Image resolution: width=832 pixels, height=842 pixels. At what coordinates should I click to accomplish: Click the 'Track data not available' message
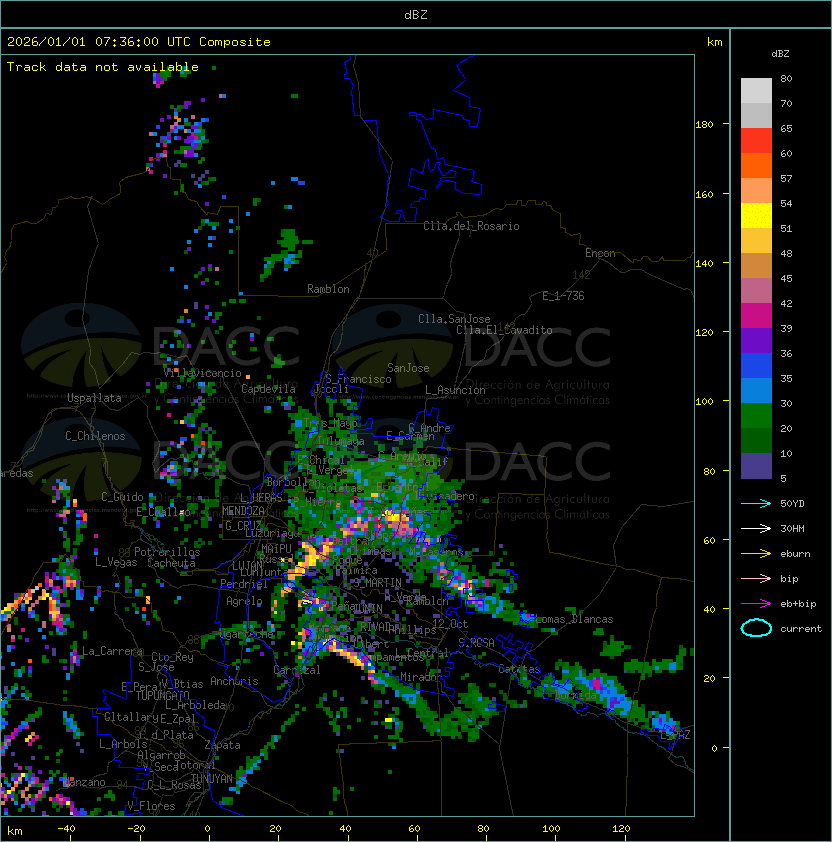pyautogui.click(x=103, y=67)
